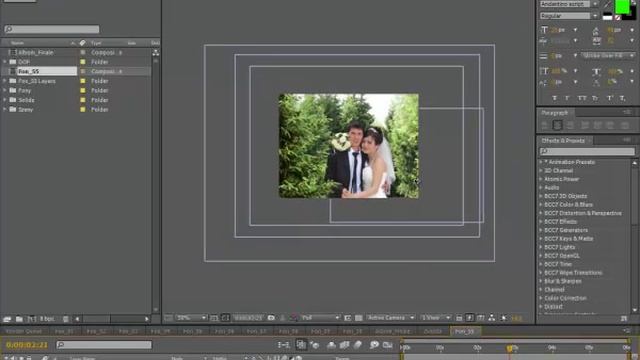Delete selected project item with trash icon
Screen dimensions: 640x360
(66, 319)
